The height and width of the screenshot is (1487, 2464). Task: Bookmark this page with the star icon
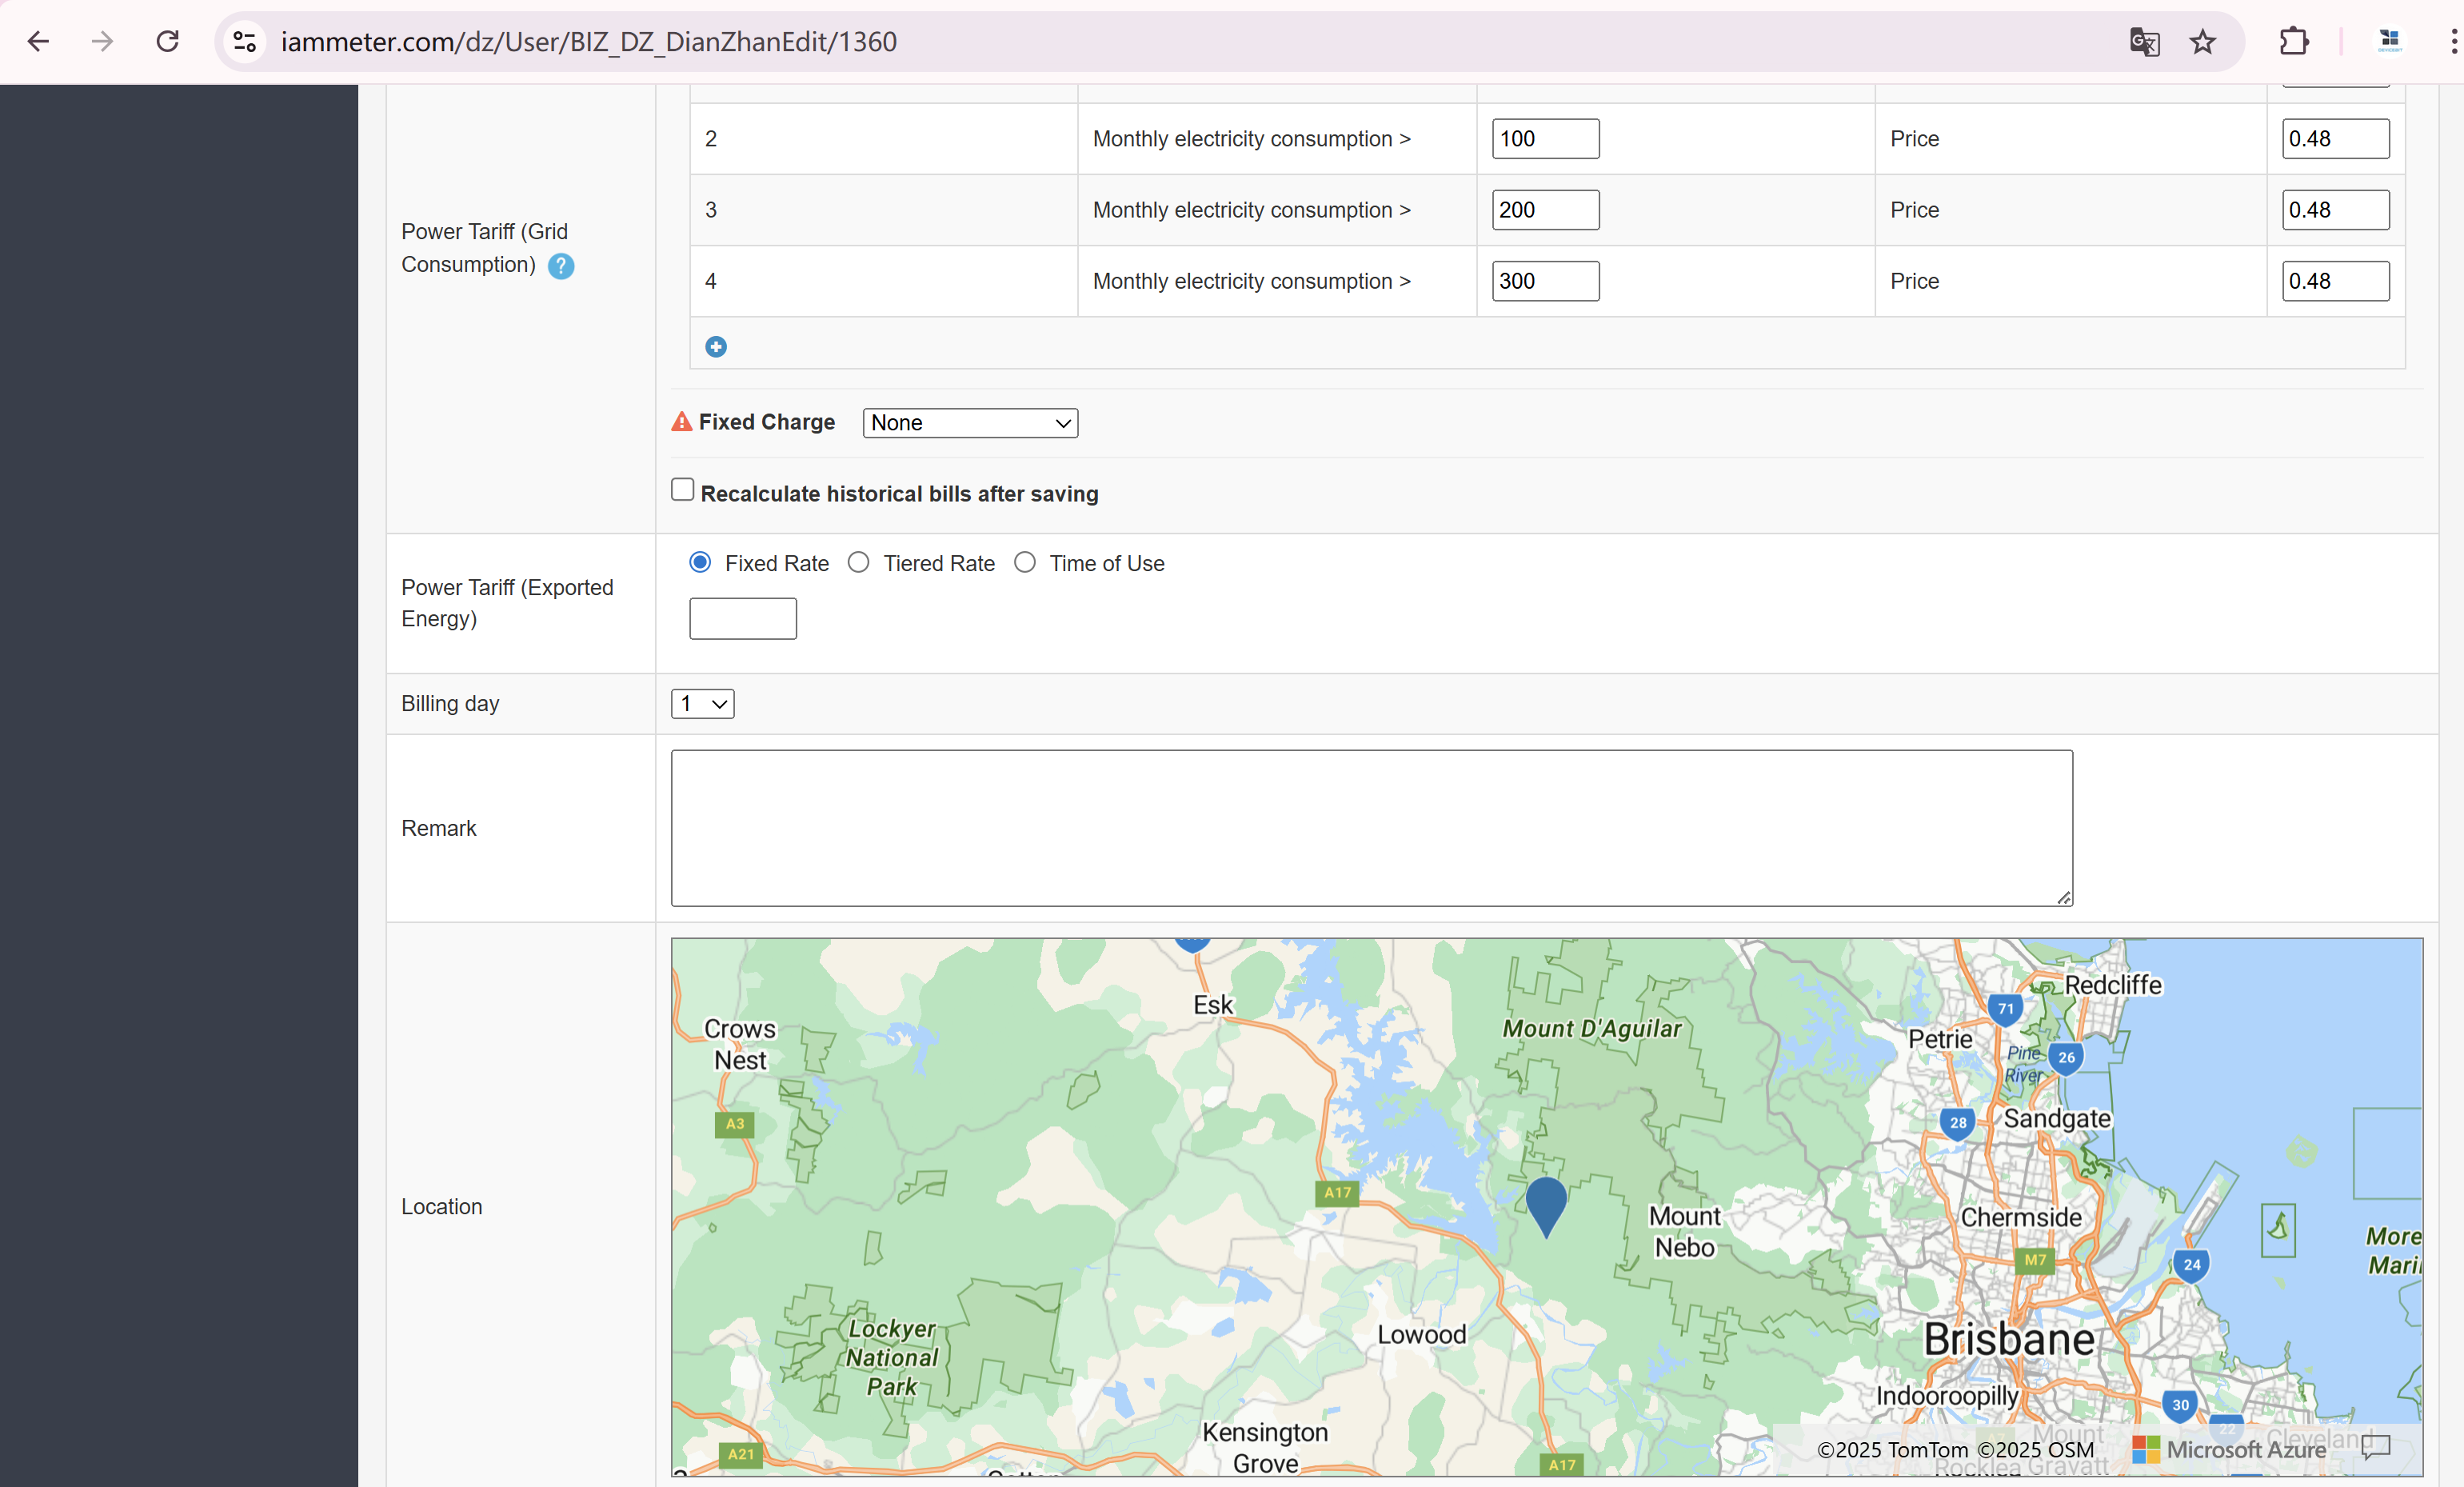(2203, 42)
